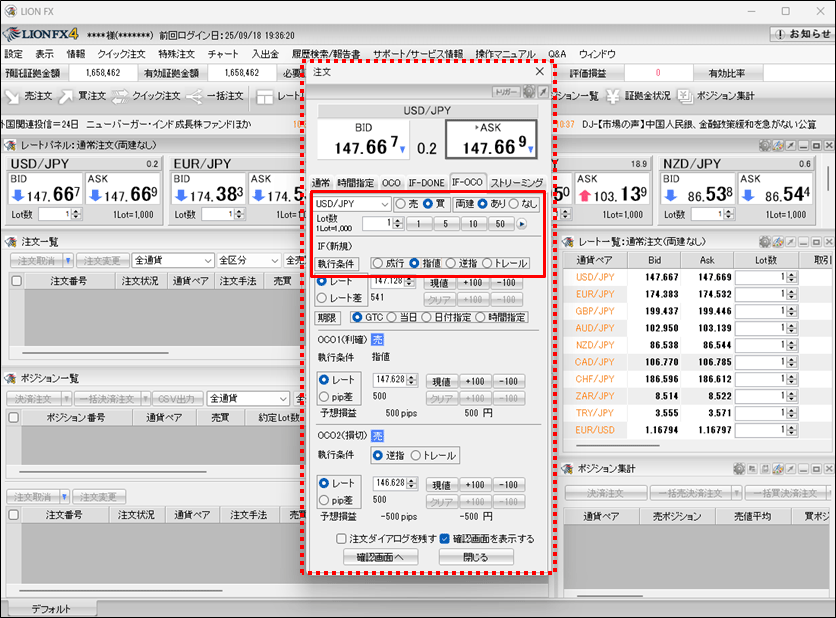Click the gear settings icon in order dialog
The width and height of the screenshot is (836, 618).
(x=530, y=92)
